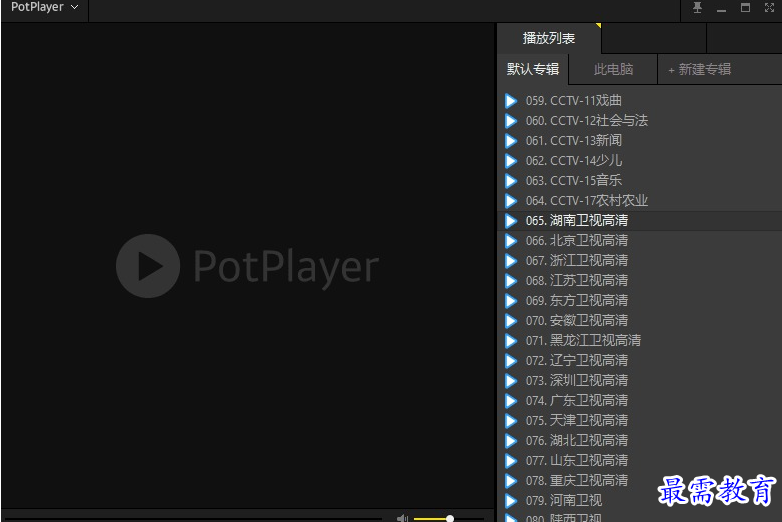This screenshot has width=782, height=522.
Task: Mute audio with the speaker icon
Action: click(x=402, y=519)
